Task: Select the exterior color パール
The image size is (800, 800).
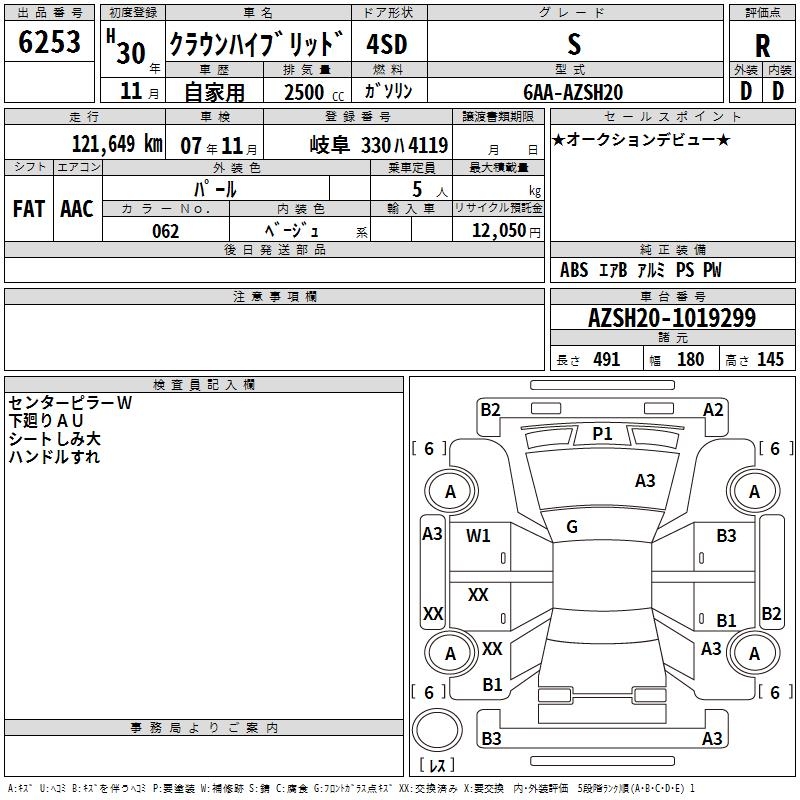Action: click(x=215, y=189)
